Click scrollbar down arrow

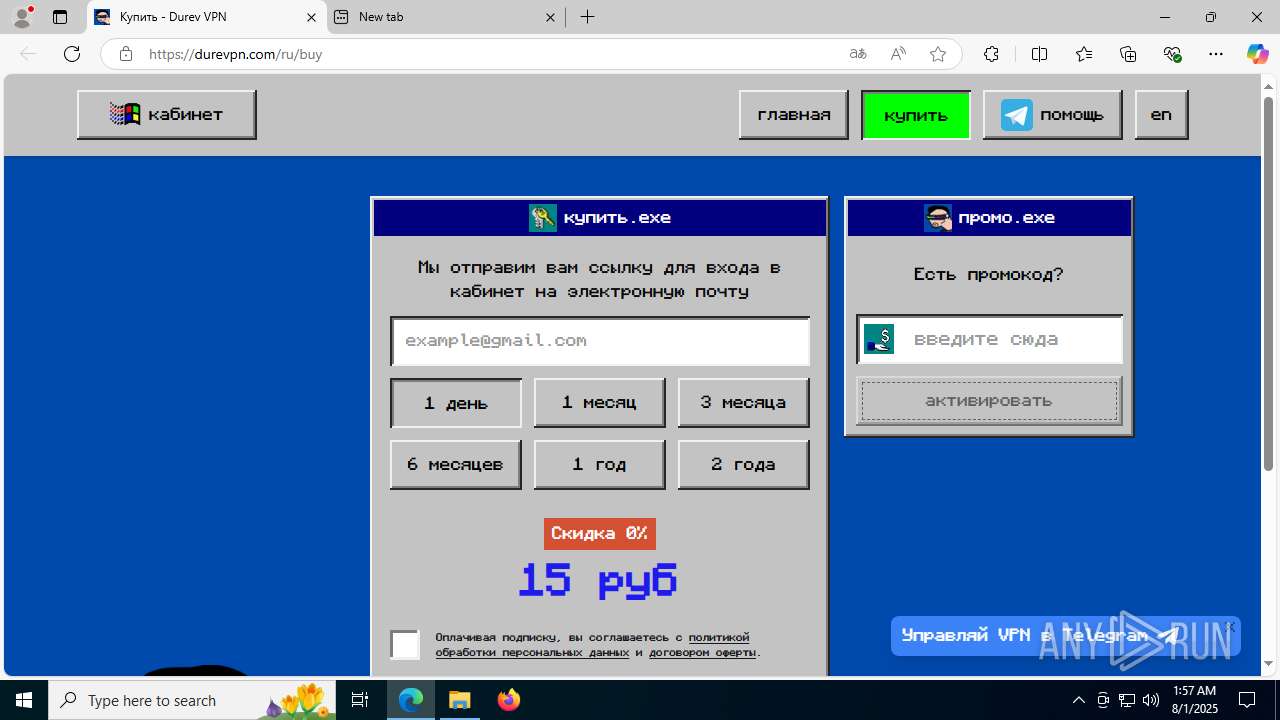click(x=1269, y=663)
